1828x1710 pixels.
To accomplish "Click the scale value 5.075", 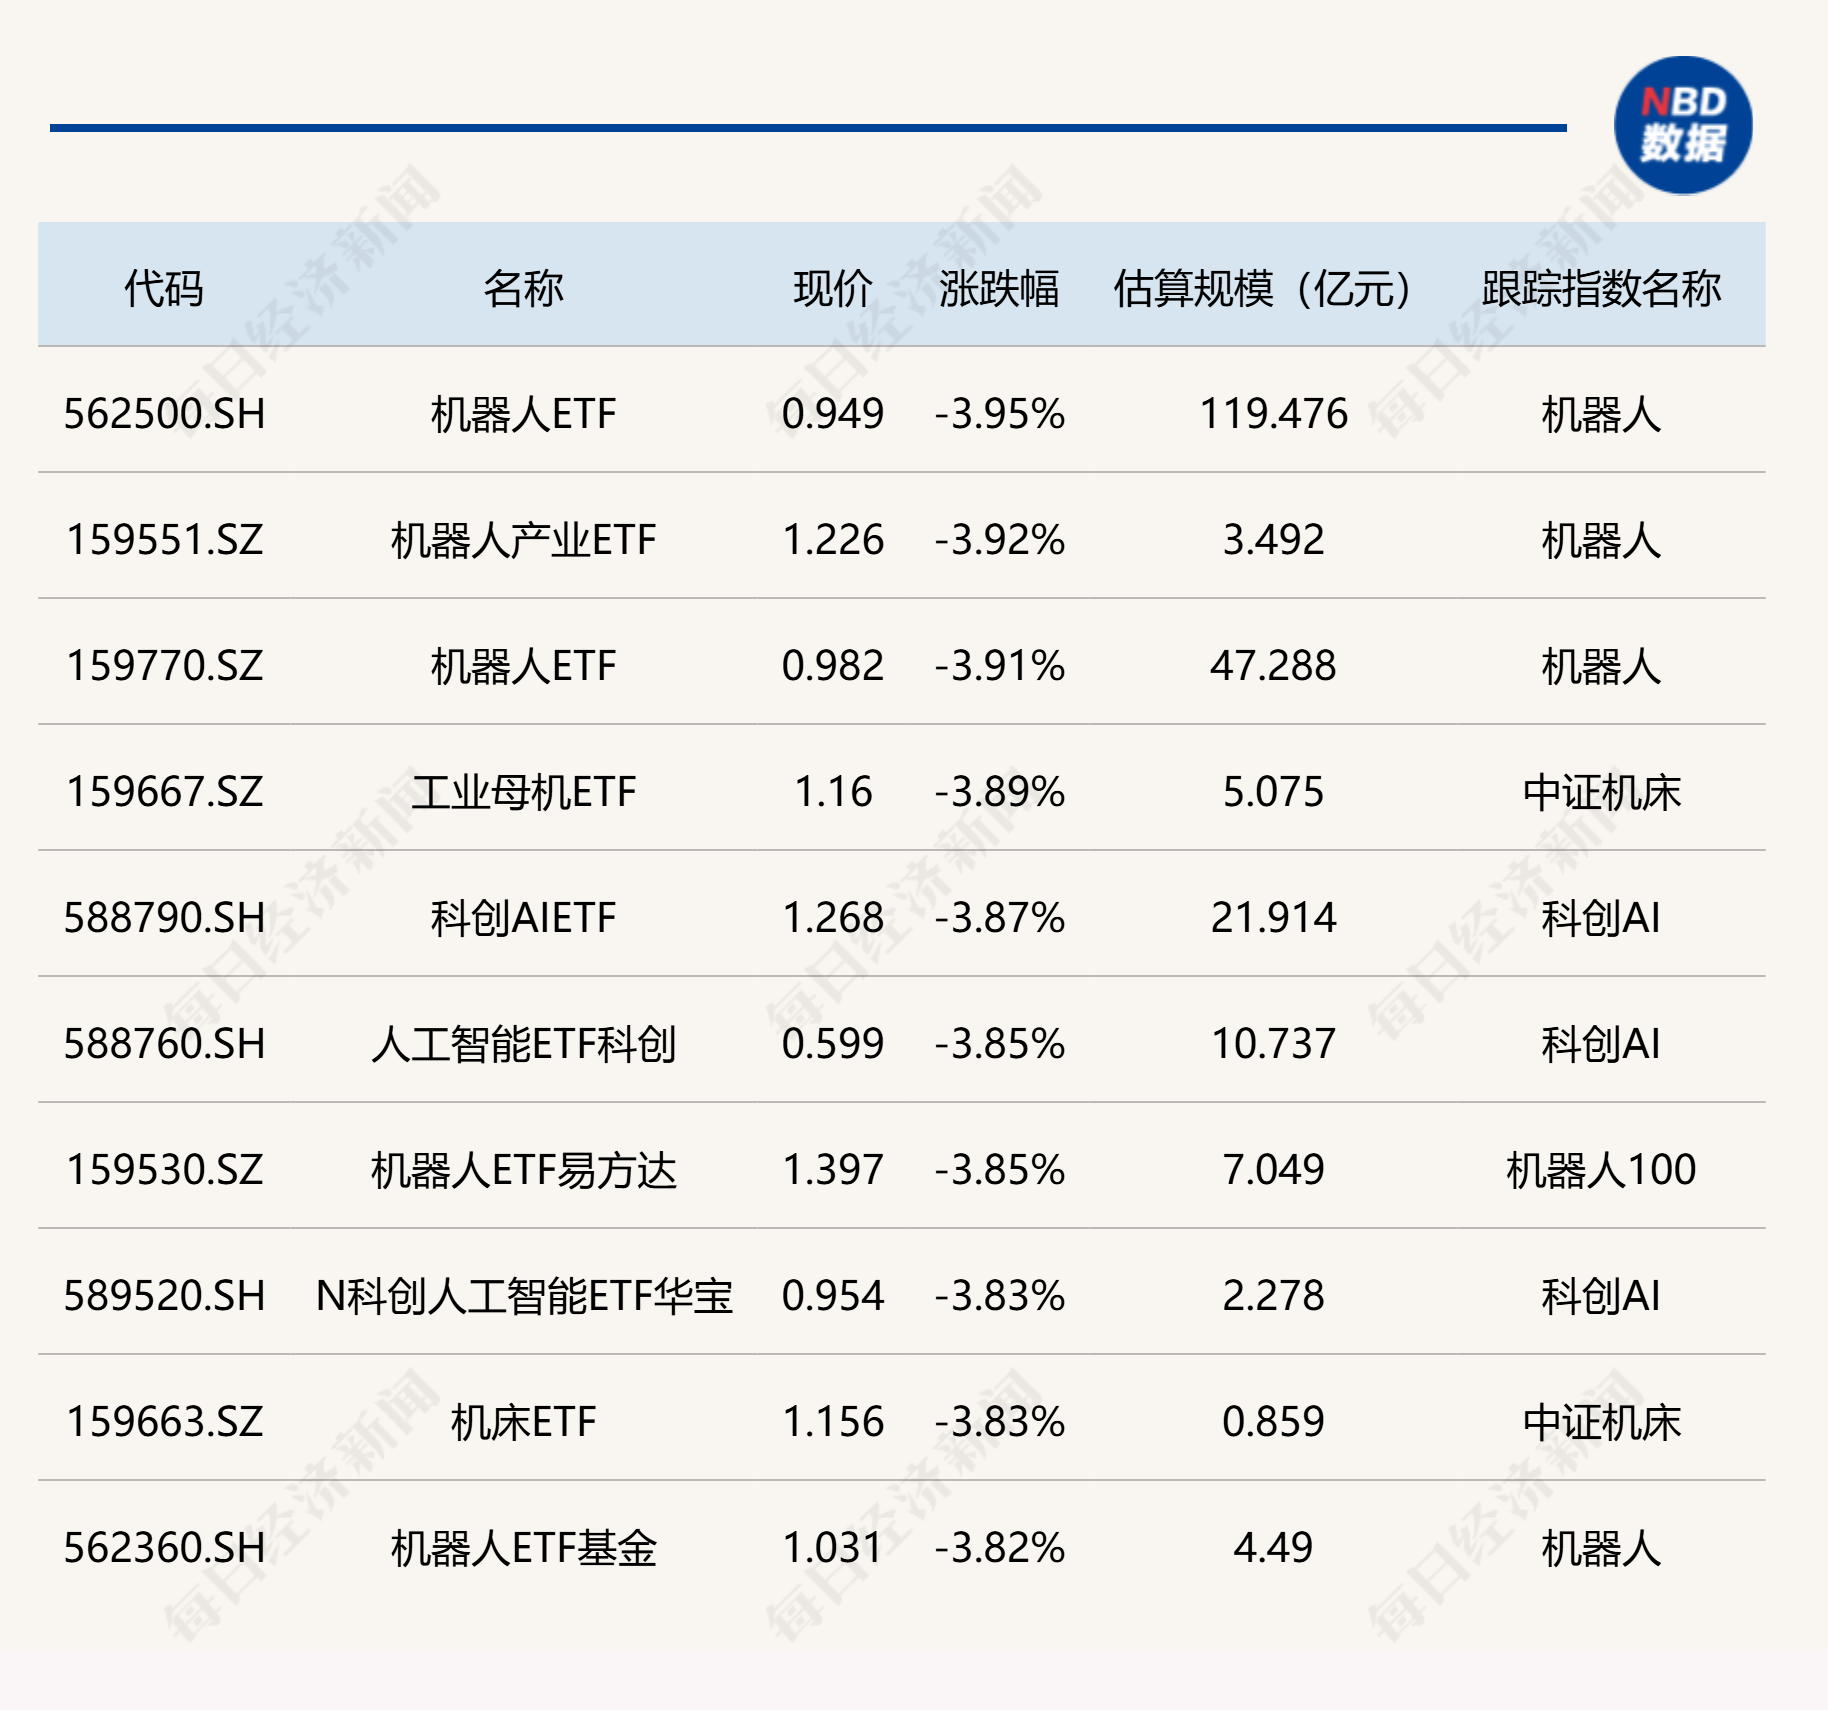I will (1273, 792).
